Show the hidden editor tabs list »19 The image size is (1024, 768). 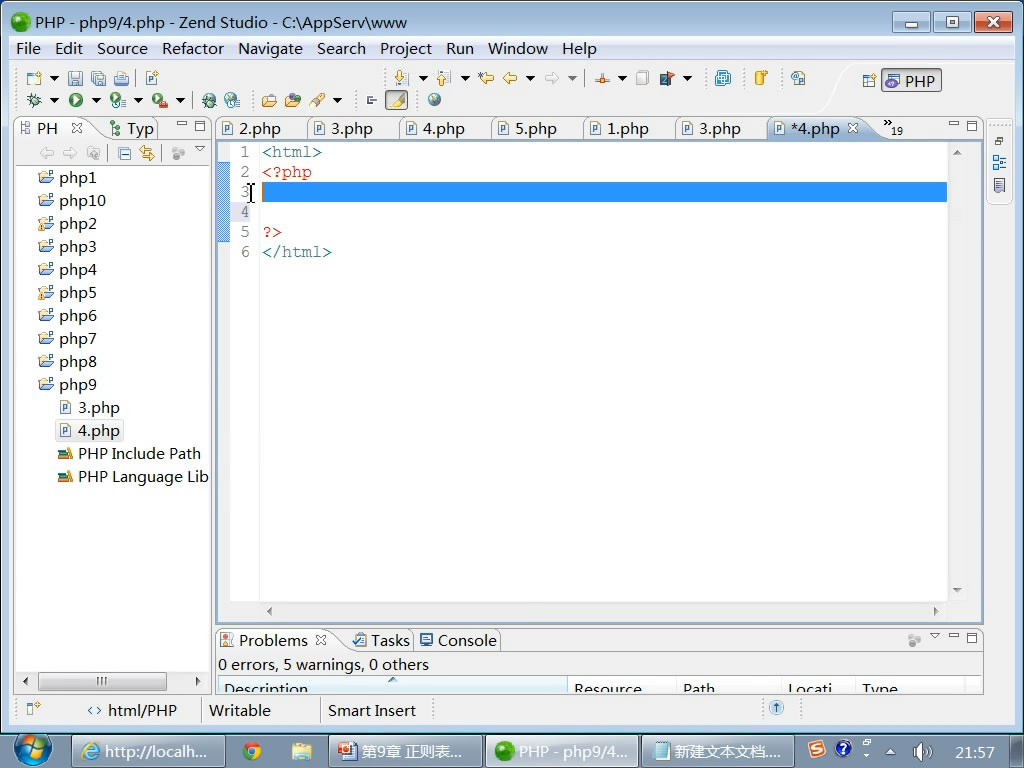pos(893,127)
